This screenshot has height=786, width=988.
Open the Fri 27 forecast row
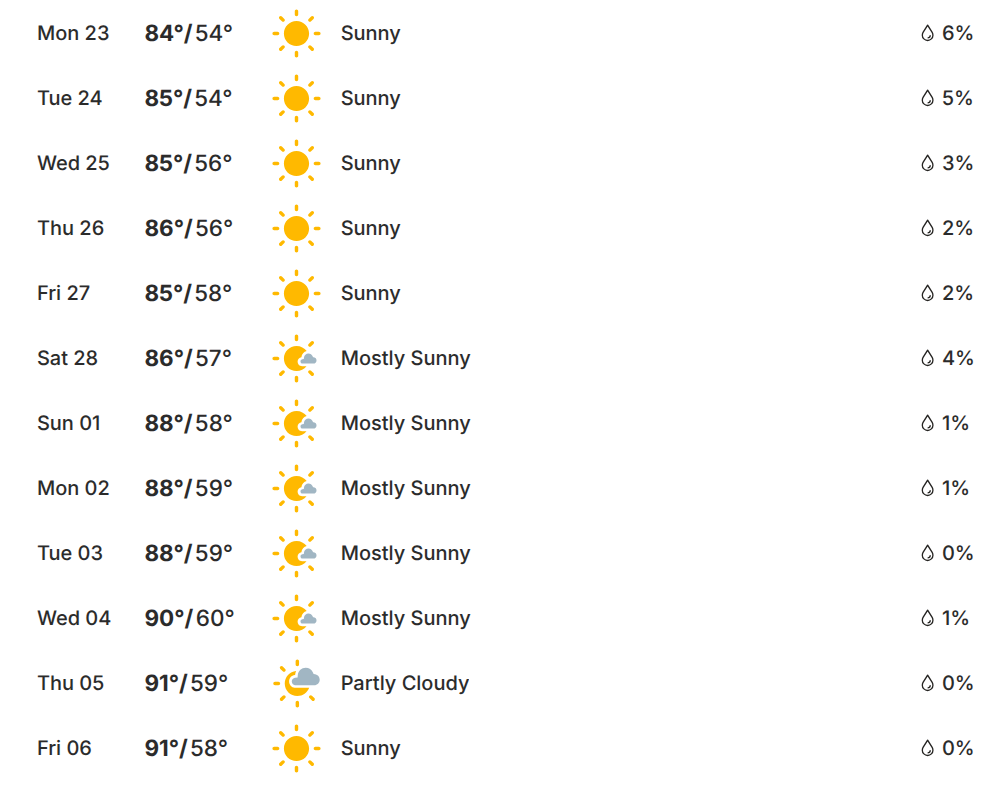64,293
